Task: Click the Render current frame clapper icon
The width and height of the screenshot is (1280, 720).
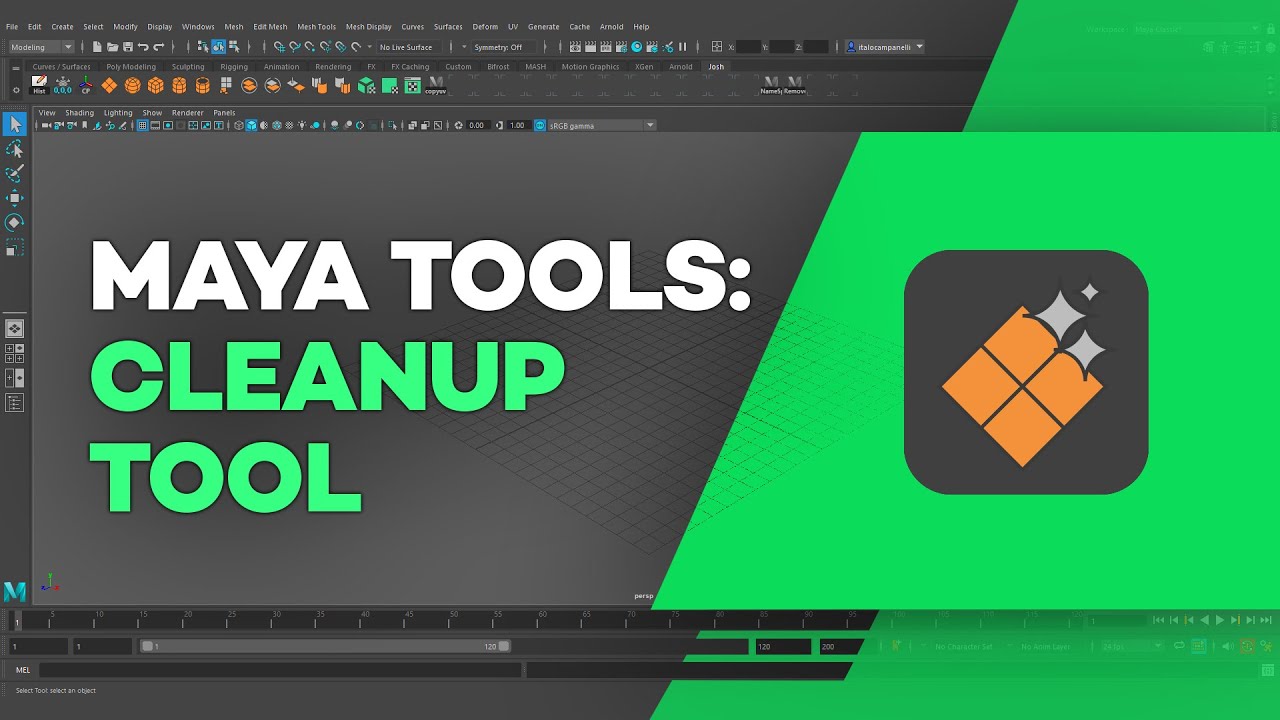Action: [590, 47]
